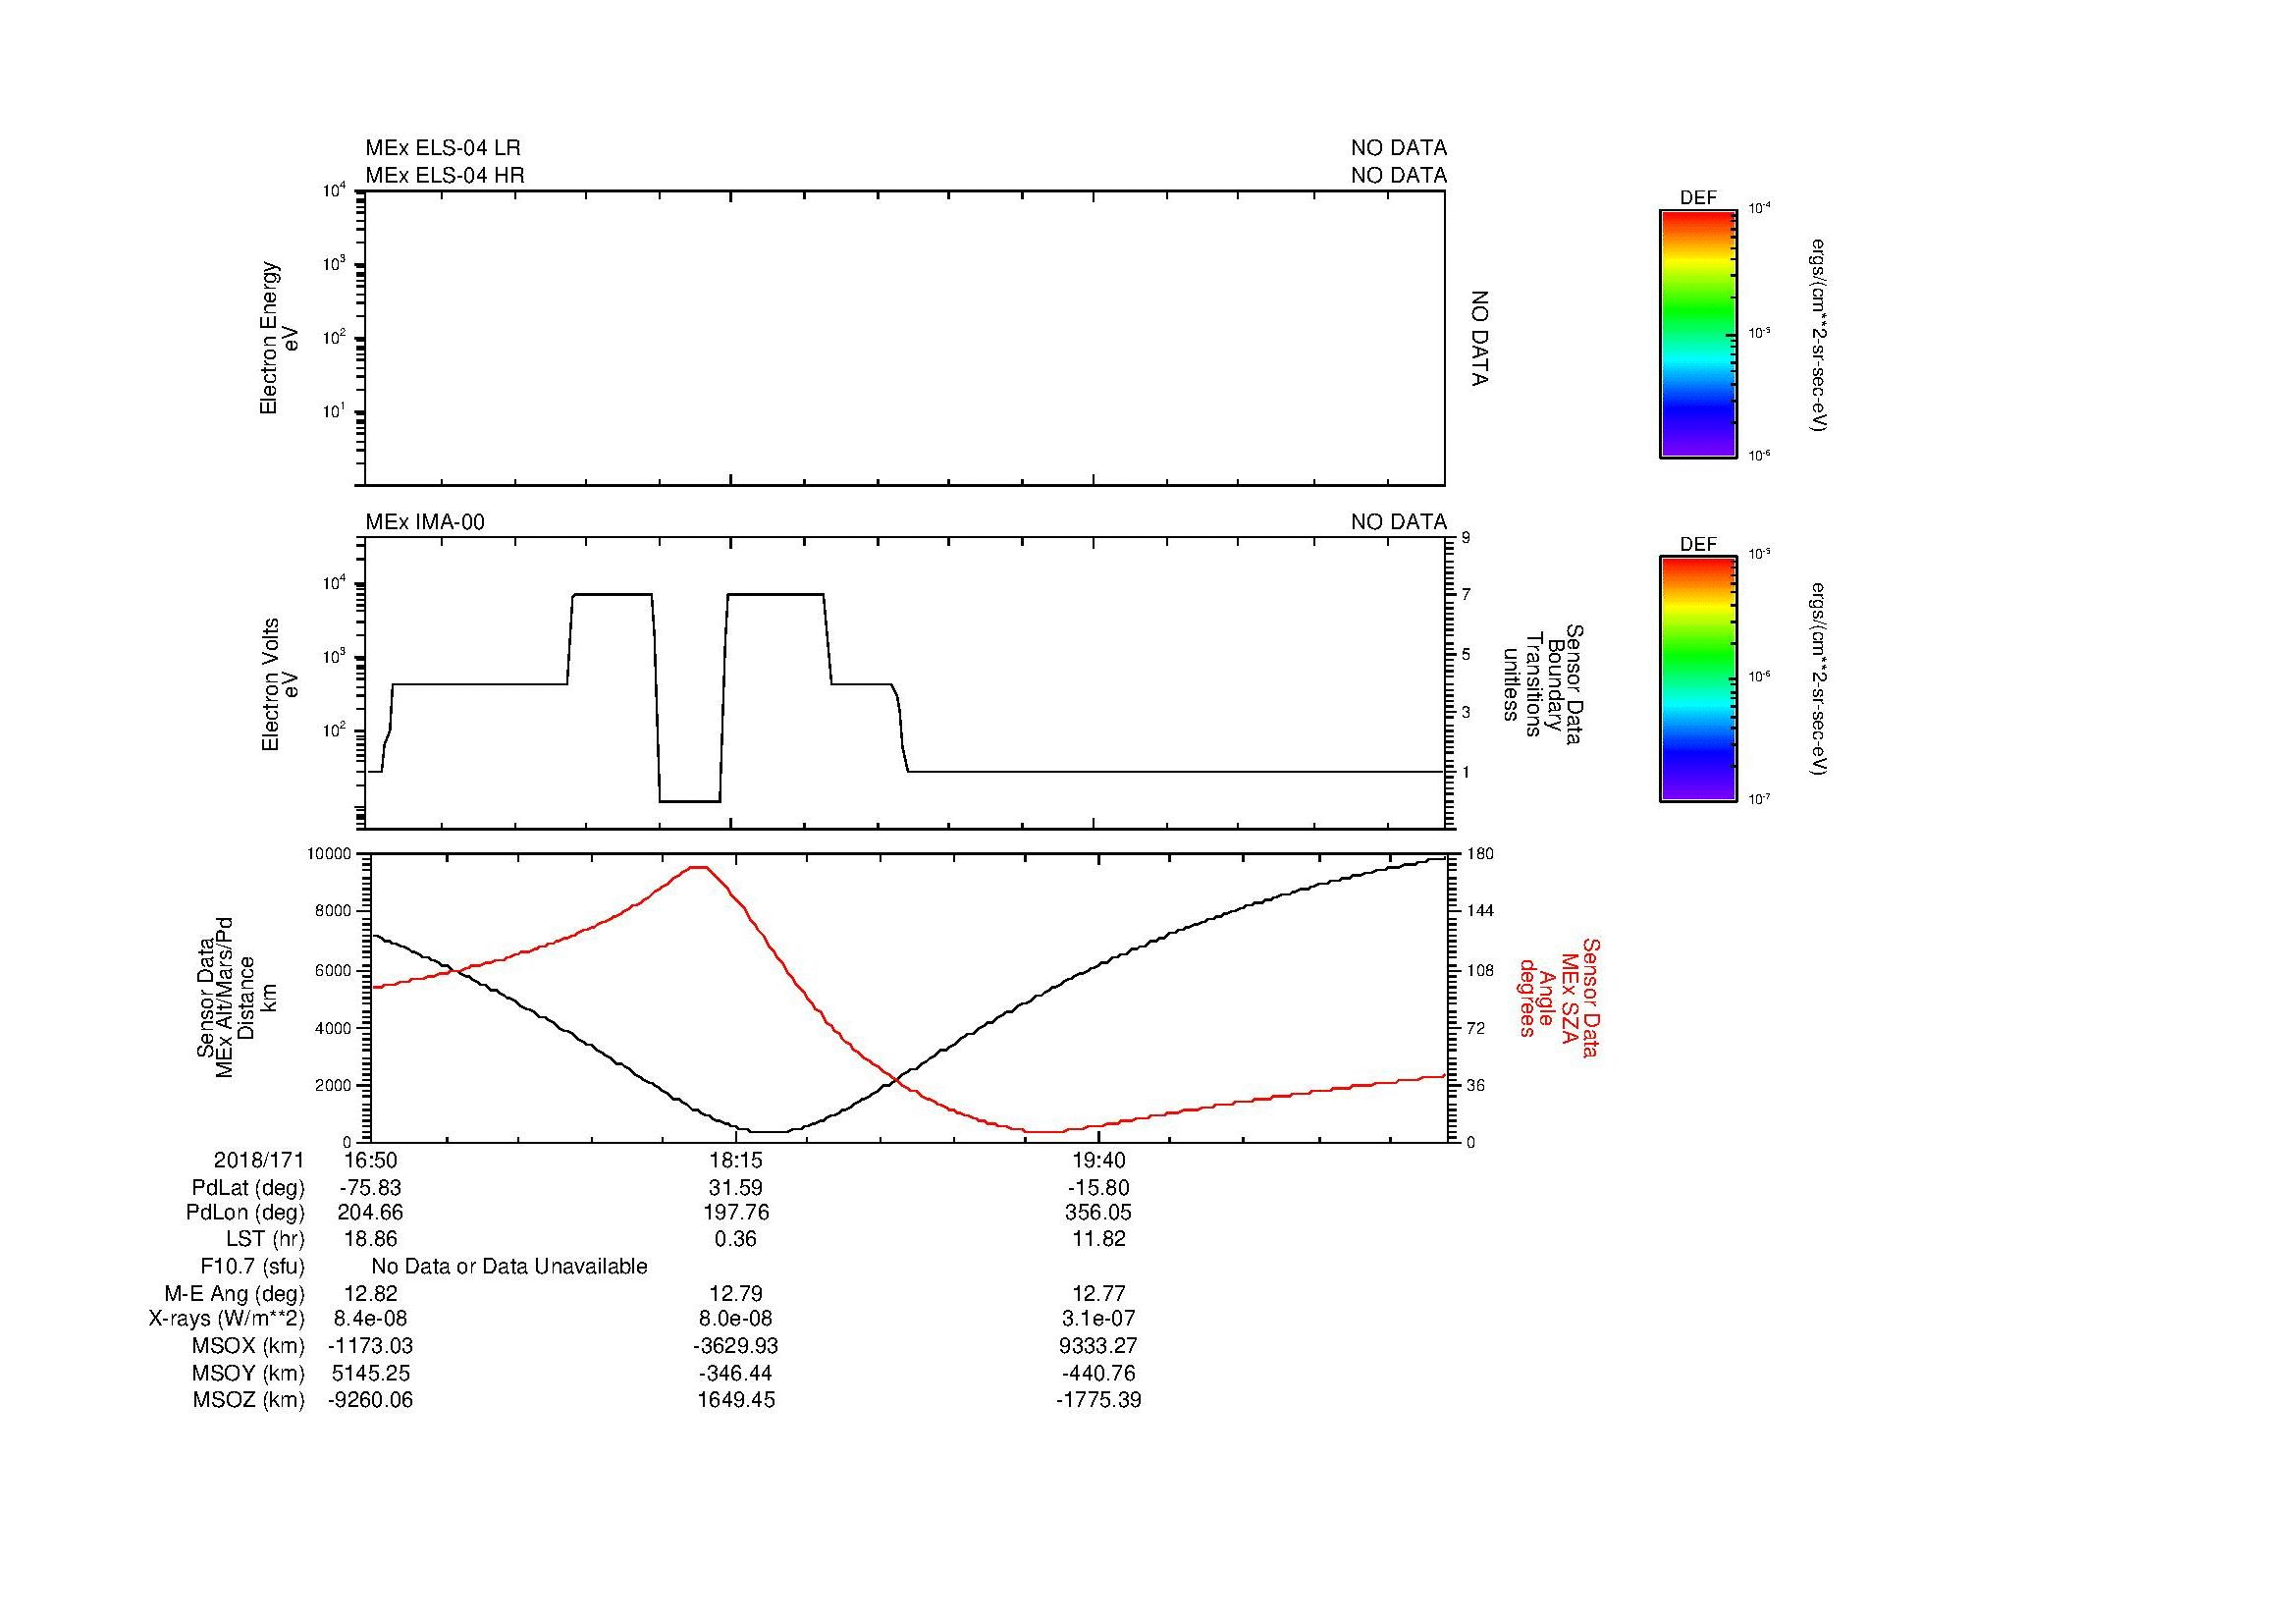Click the red MEx SZA Angle degrees label
Viewport: 2296px width, 1623px height.
point(1558,997)
